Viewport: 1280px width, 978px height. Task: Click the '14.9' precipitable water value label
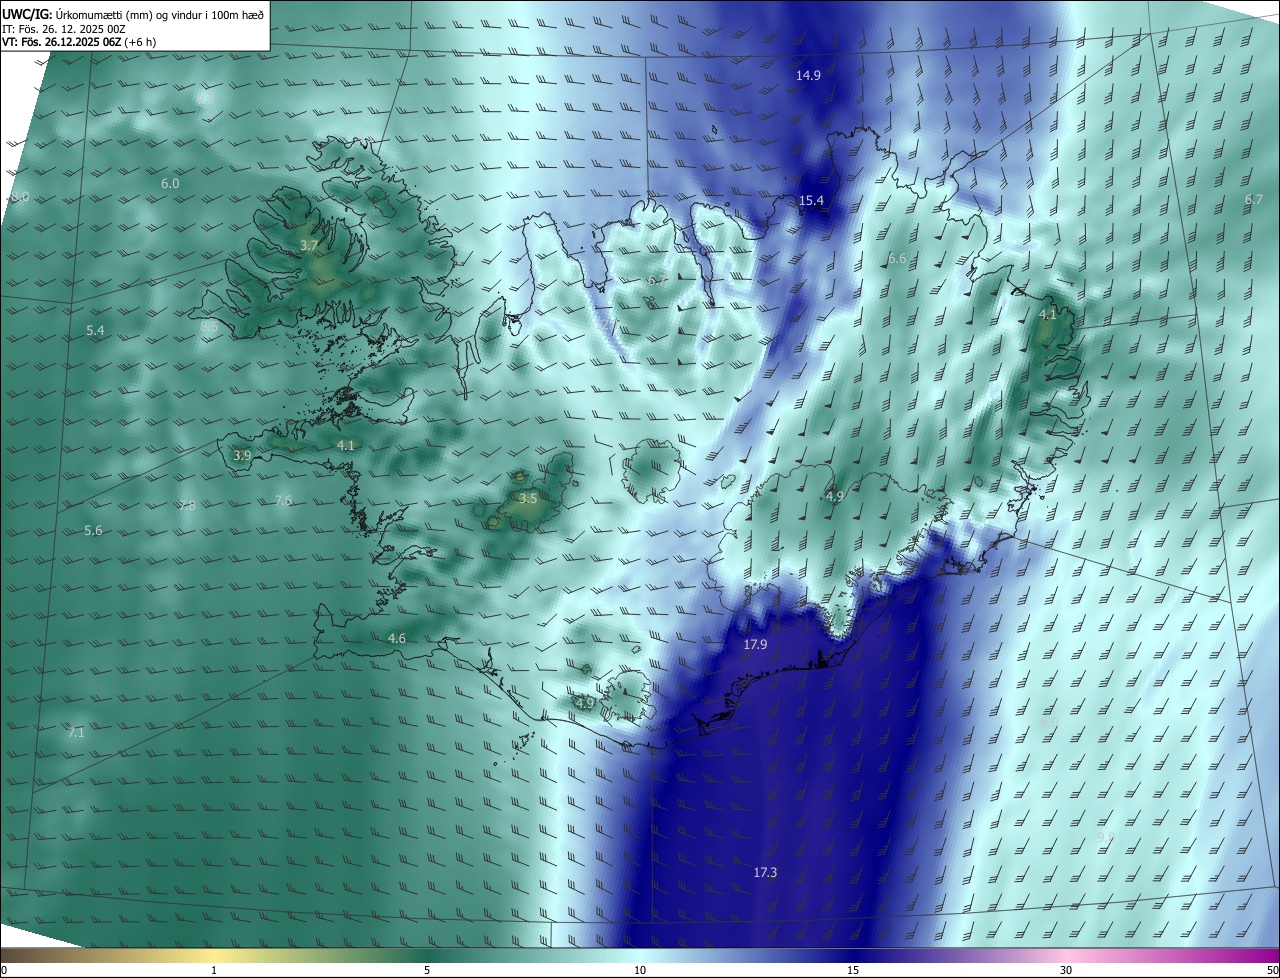point(808,76)
